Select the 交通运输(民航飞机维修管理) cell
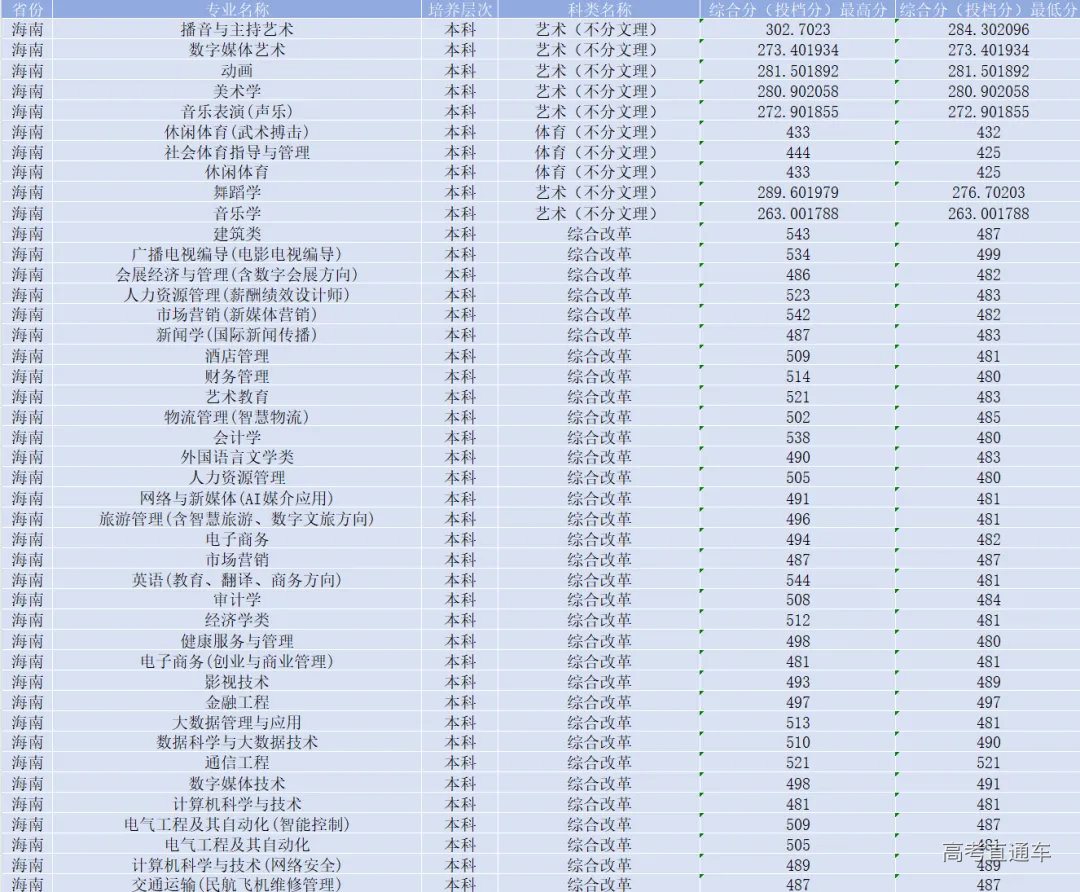 pyautogui.click(x=237, y=884)
